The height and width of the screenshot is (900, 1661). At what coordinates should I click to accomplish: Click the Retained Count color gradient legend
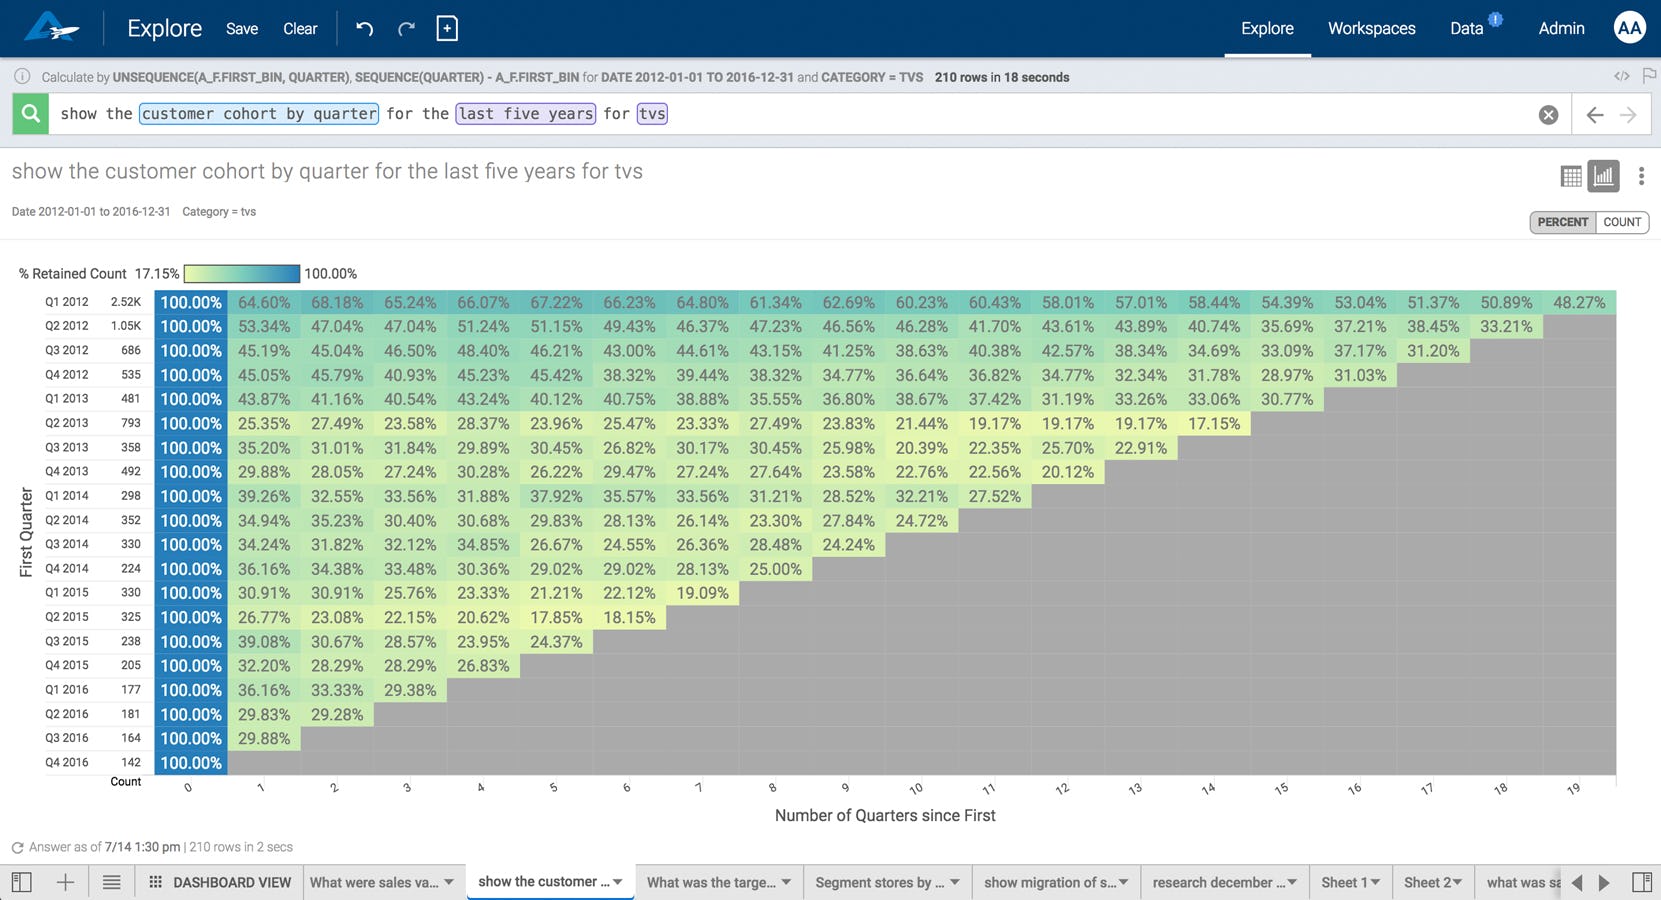click(x=242, y=273)
